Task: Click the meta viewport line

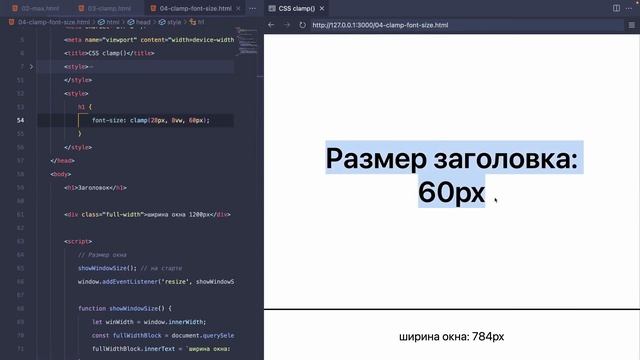Action: tap(149, 40)
